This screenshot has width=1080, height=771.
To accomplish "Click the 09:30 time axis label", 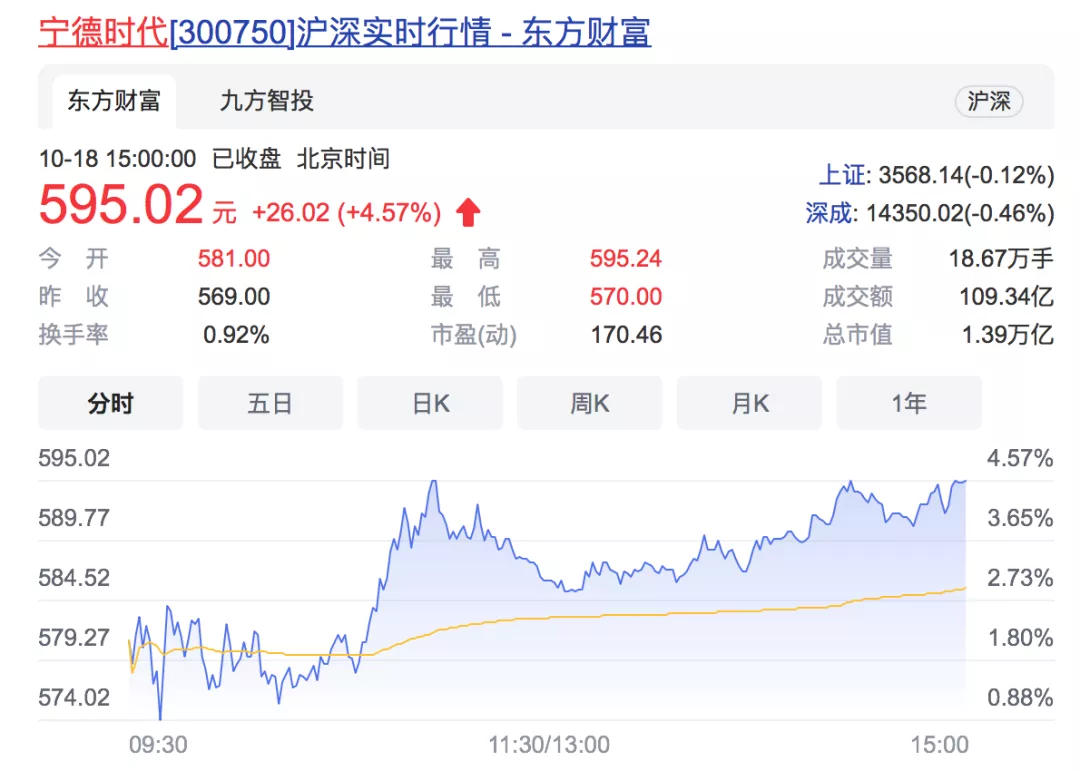I will point(158,745).
